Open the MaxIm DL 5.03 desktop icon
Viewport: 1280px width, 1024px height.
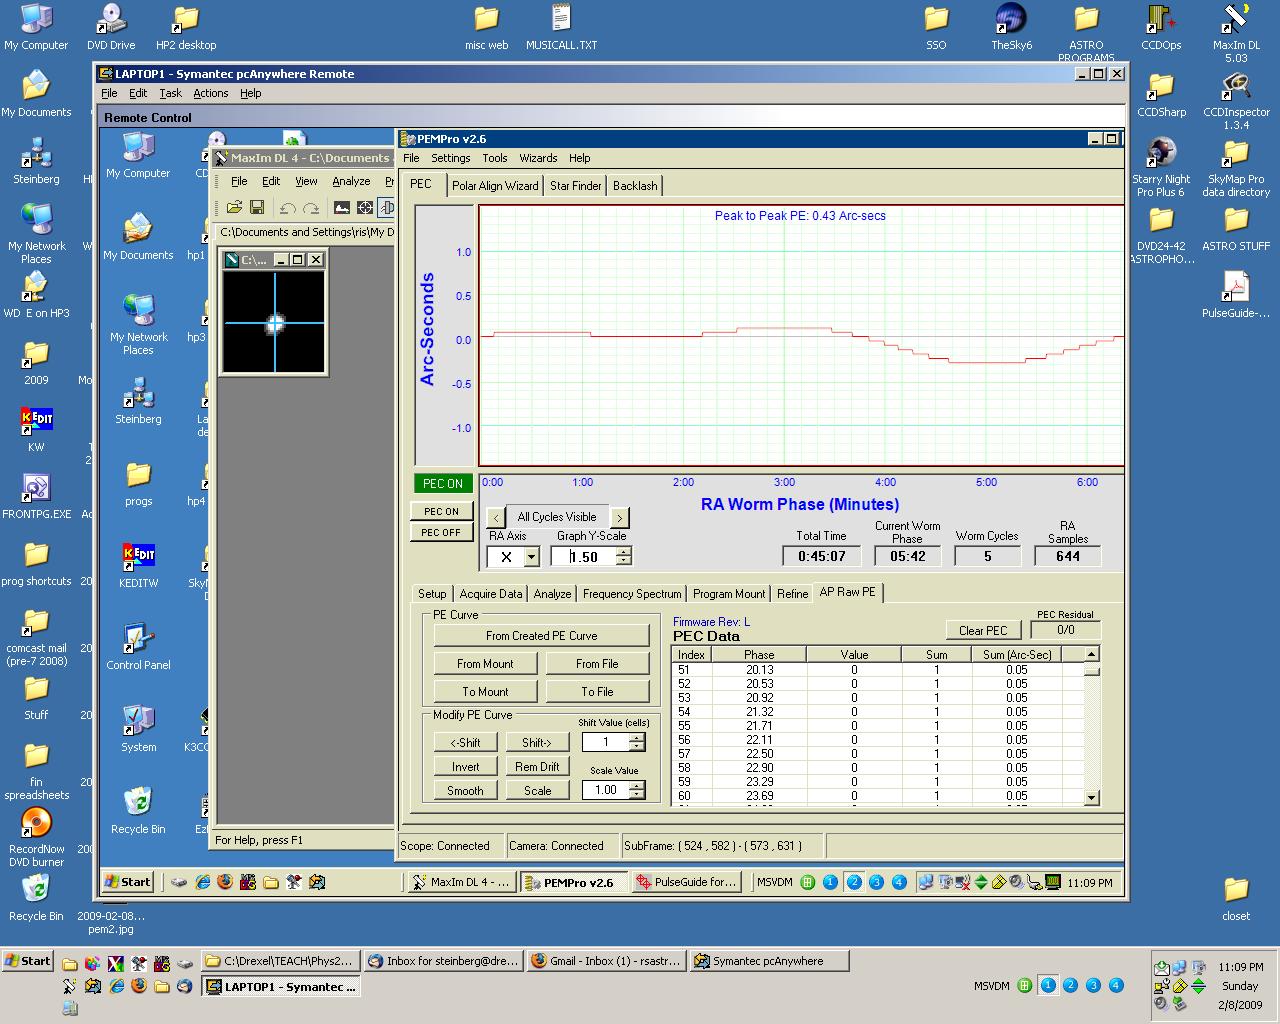(1236, 32)
